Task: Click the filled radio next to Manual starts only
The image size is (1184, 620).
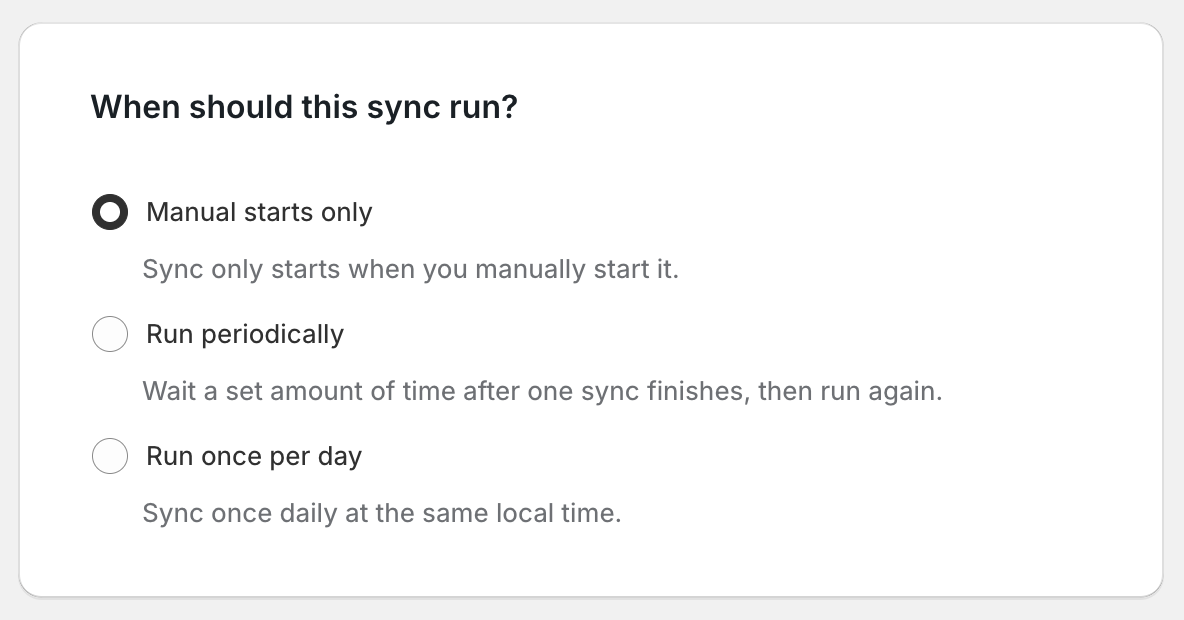Action: [110, 212]
